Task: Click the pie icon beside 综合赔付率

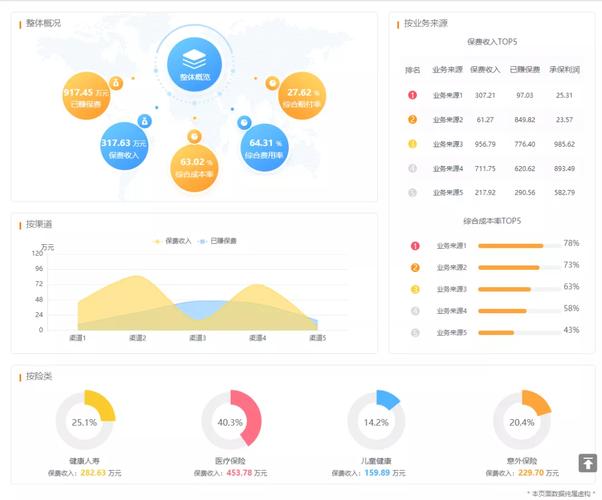Action: click(272, 83)
